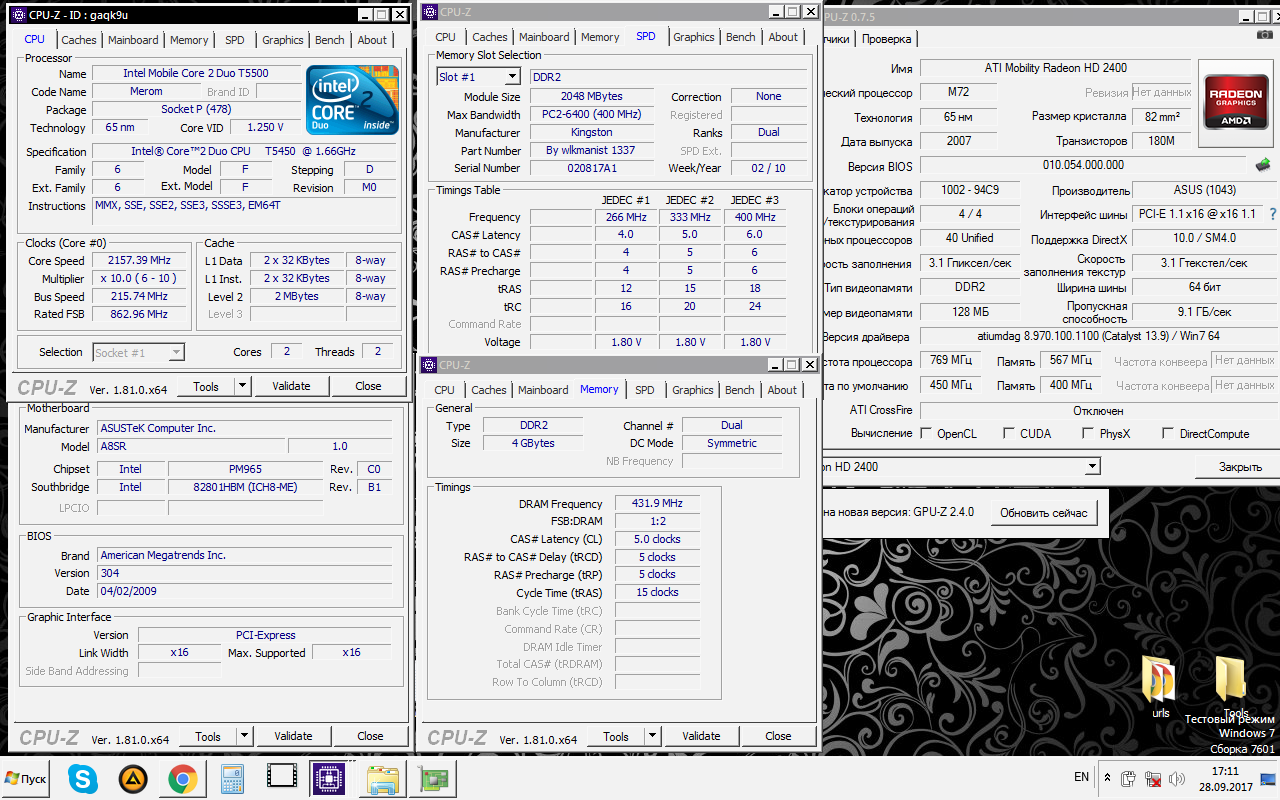Launch Google Chrome from the taskbar
The width and height of the screenshot is (1280, 800).
pyautogui.click(x=182, y=778)
